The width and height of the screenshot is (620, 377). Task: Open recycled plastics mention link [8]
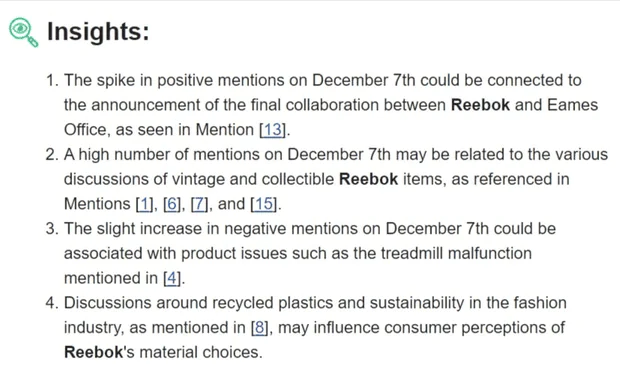click(x=260, y=328)
